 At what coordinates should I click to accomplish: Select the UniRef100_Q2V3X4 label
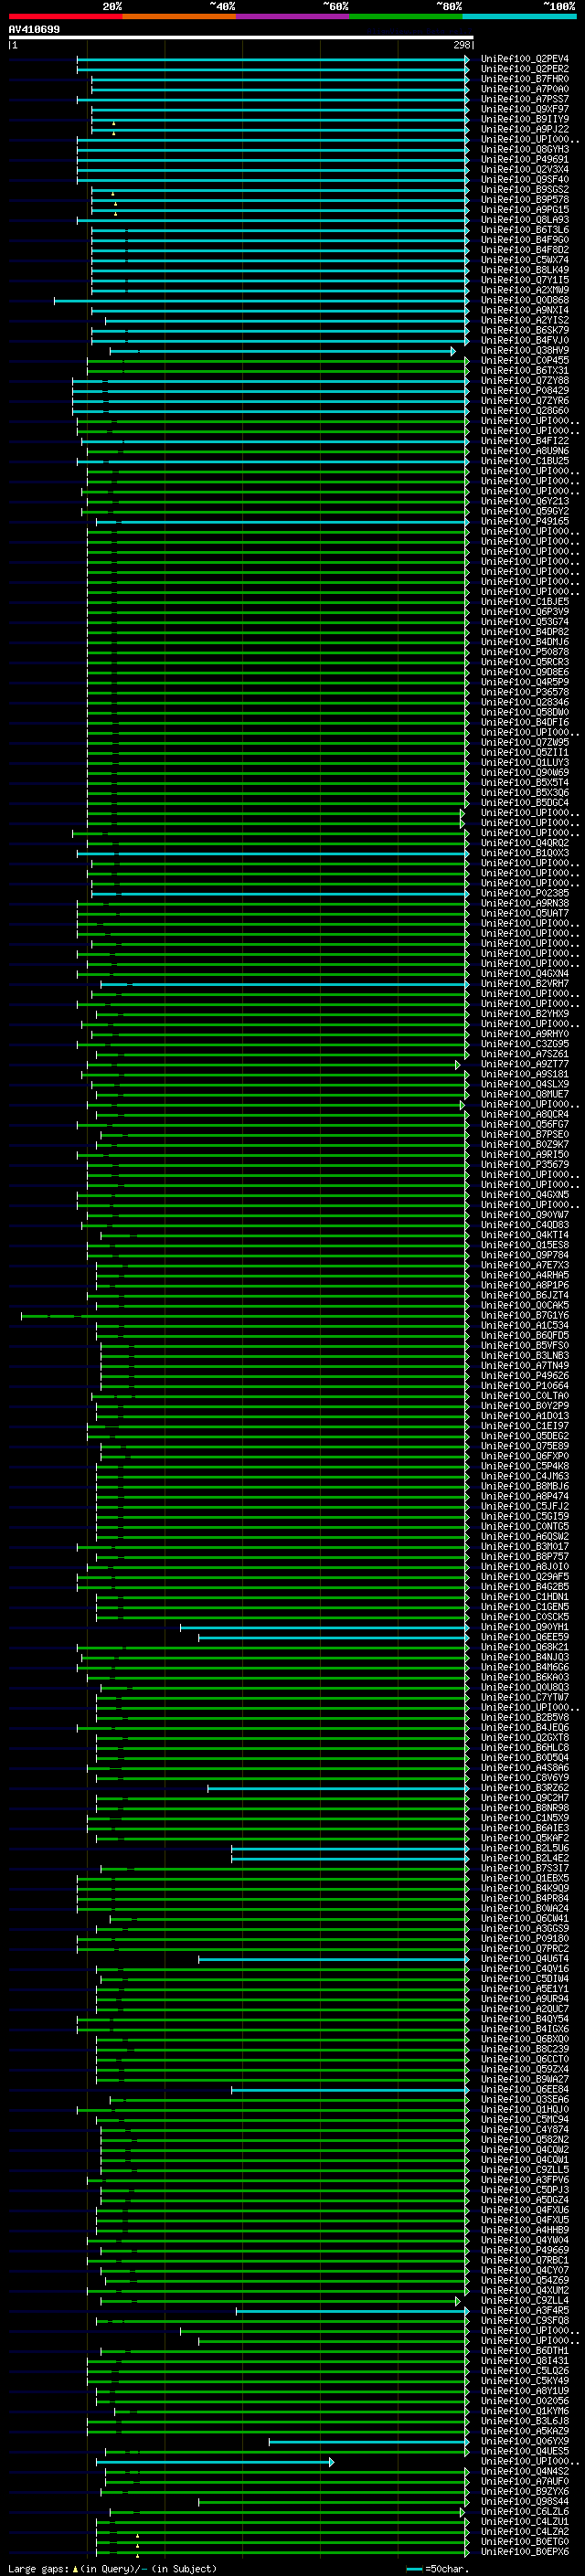525,169
